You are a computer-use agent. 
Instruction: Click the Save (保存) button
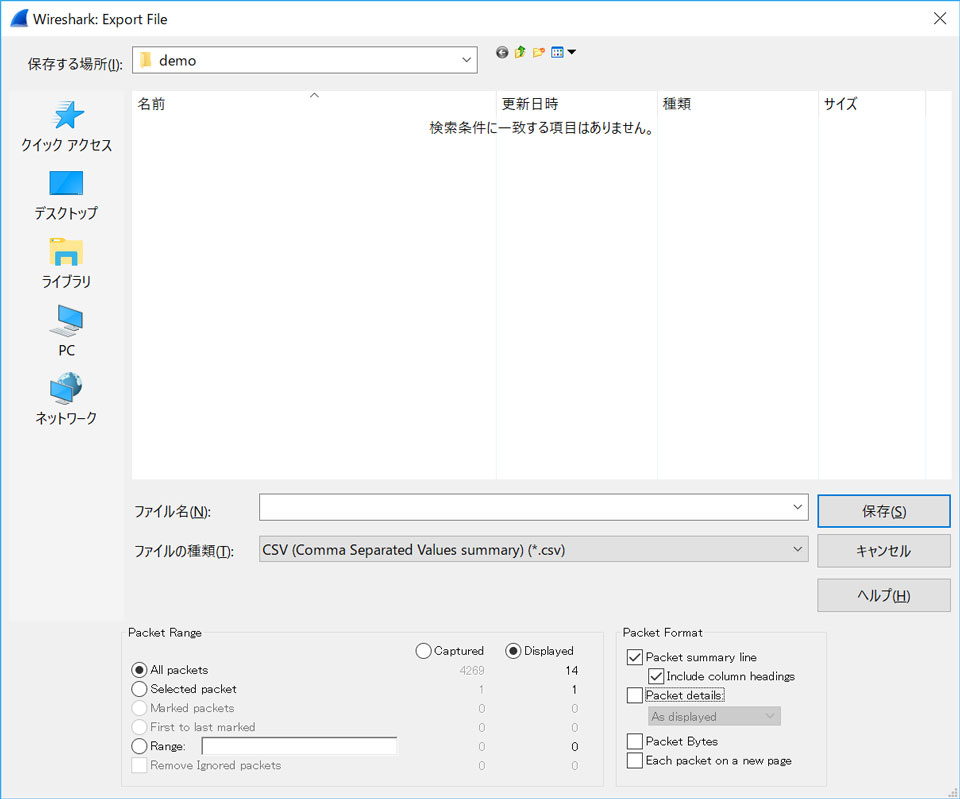(883, 511)
